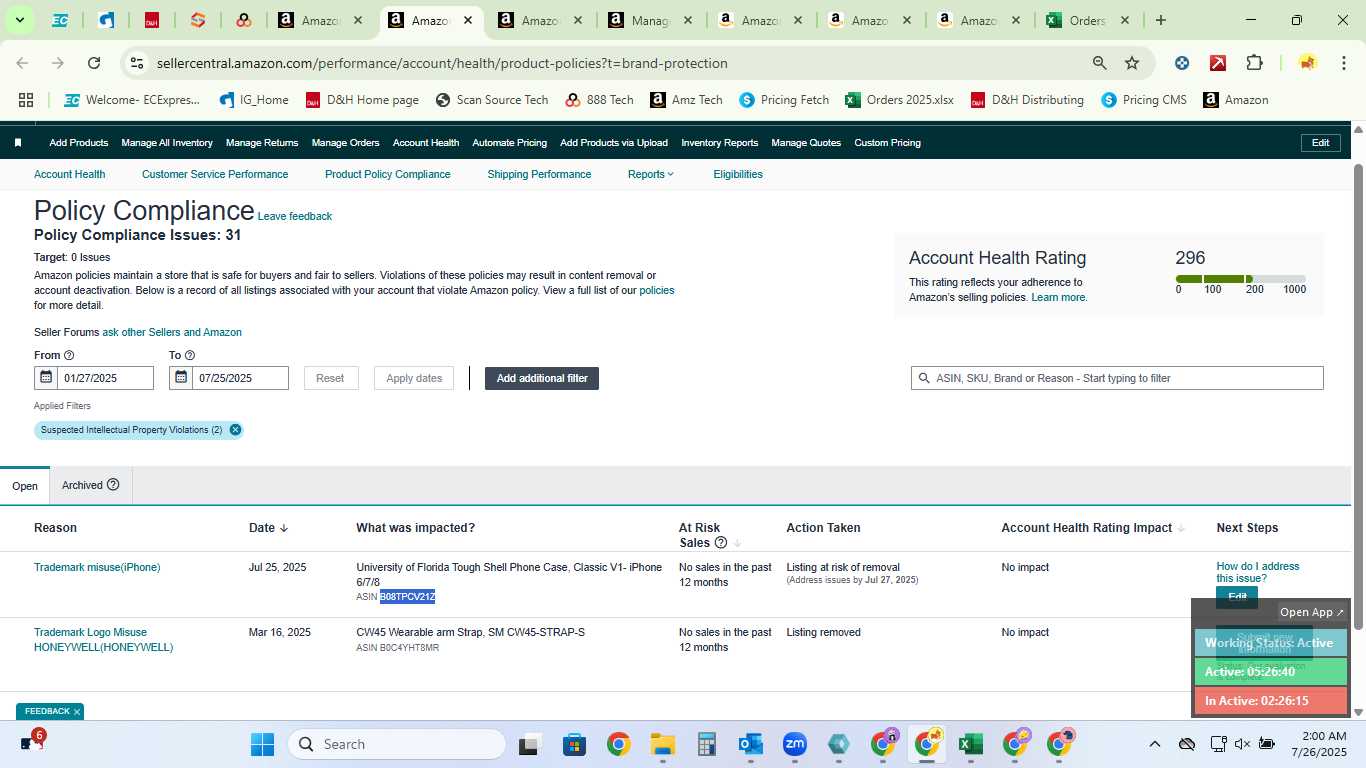Viewport: 1366px width, 768px height.
Task: Sort the table by Date column arrow
Action: tap(283, 528)
